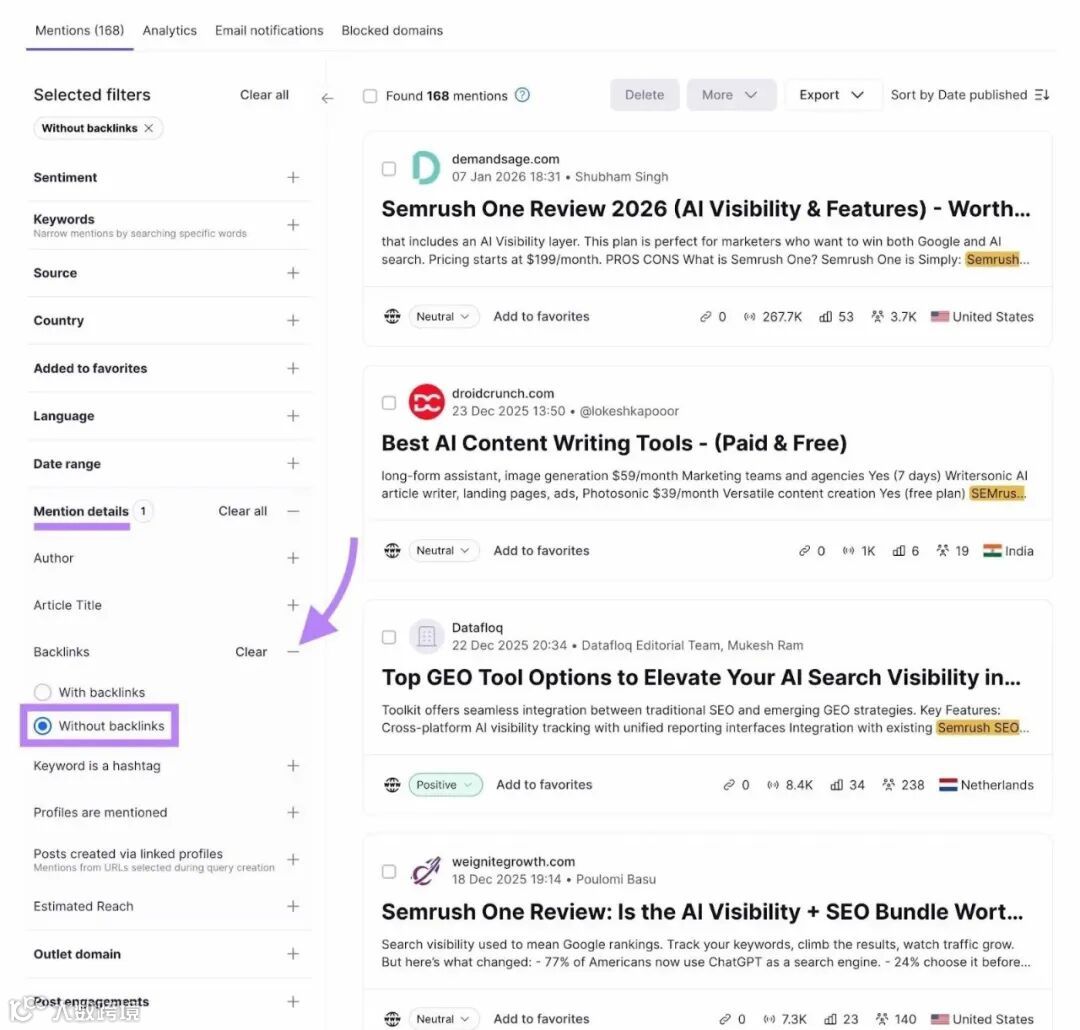The image size is (1080, 1030).
Task: Switch to the Analytics tab
Action: [169, 30]
